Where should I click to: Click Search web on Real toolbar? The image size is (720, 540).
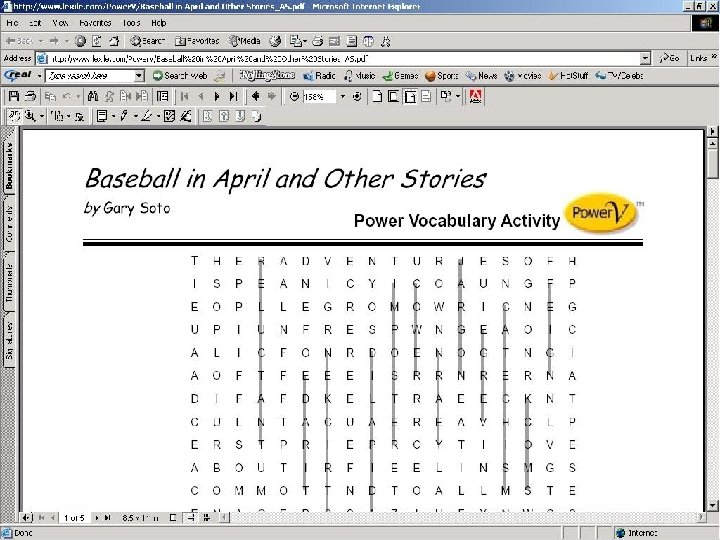(x=180, y=76)
